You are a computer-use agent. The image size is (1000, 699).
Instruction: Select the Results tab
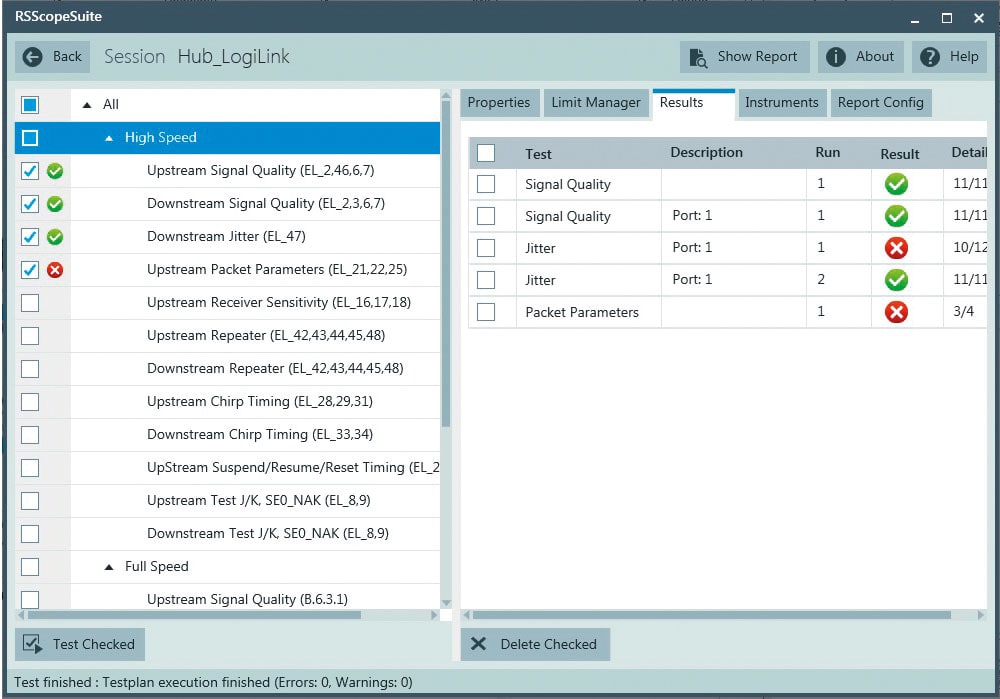693,103
